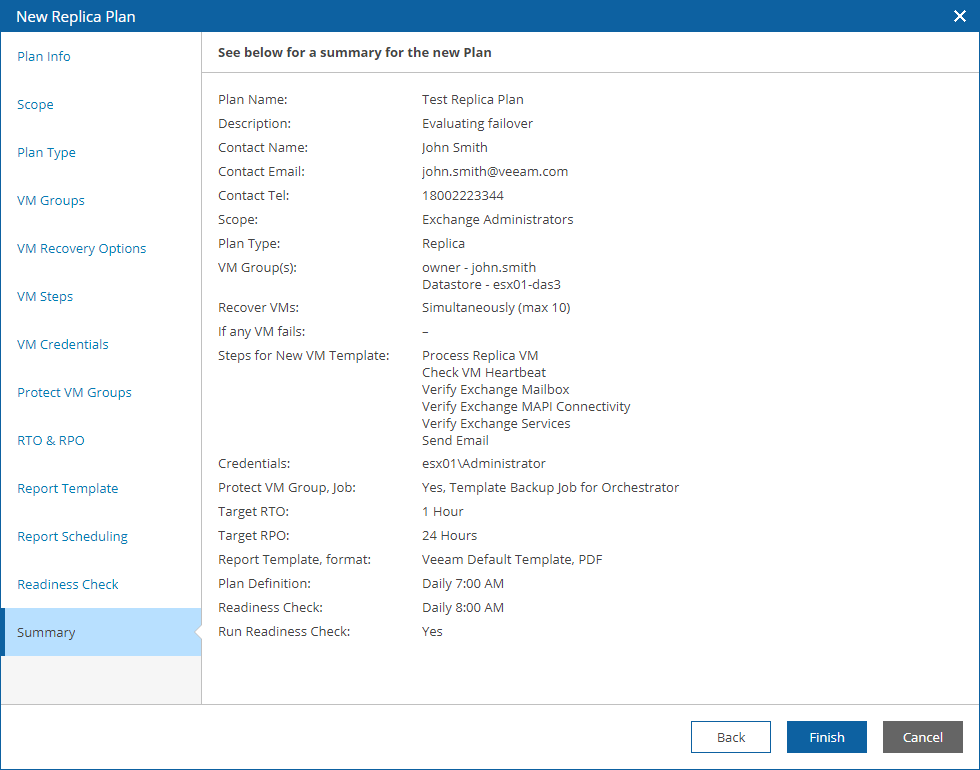This screenshot has width=980, height=770.
Task: Click 'Veeam Default Template, PDF' value
Action: pos(512,559)
